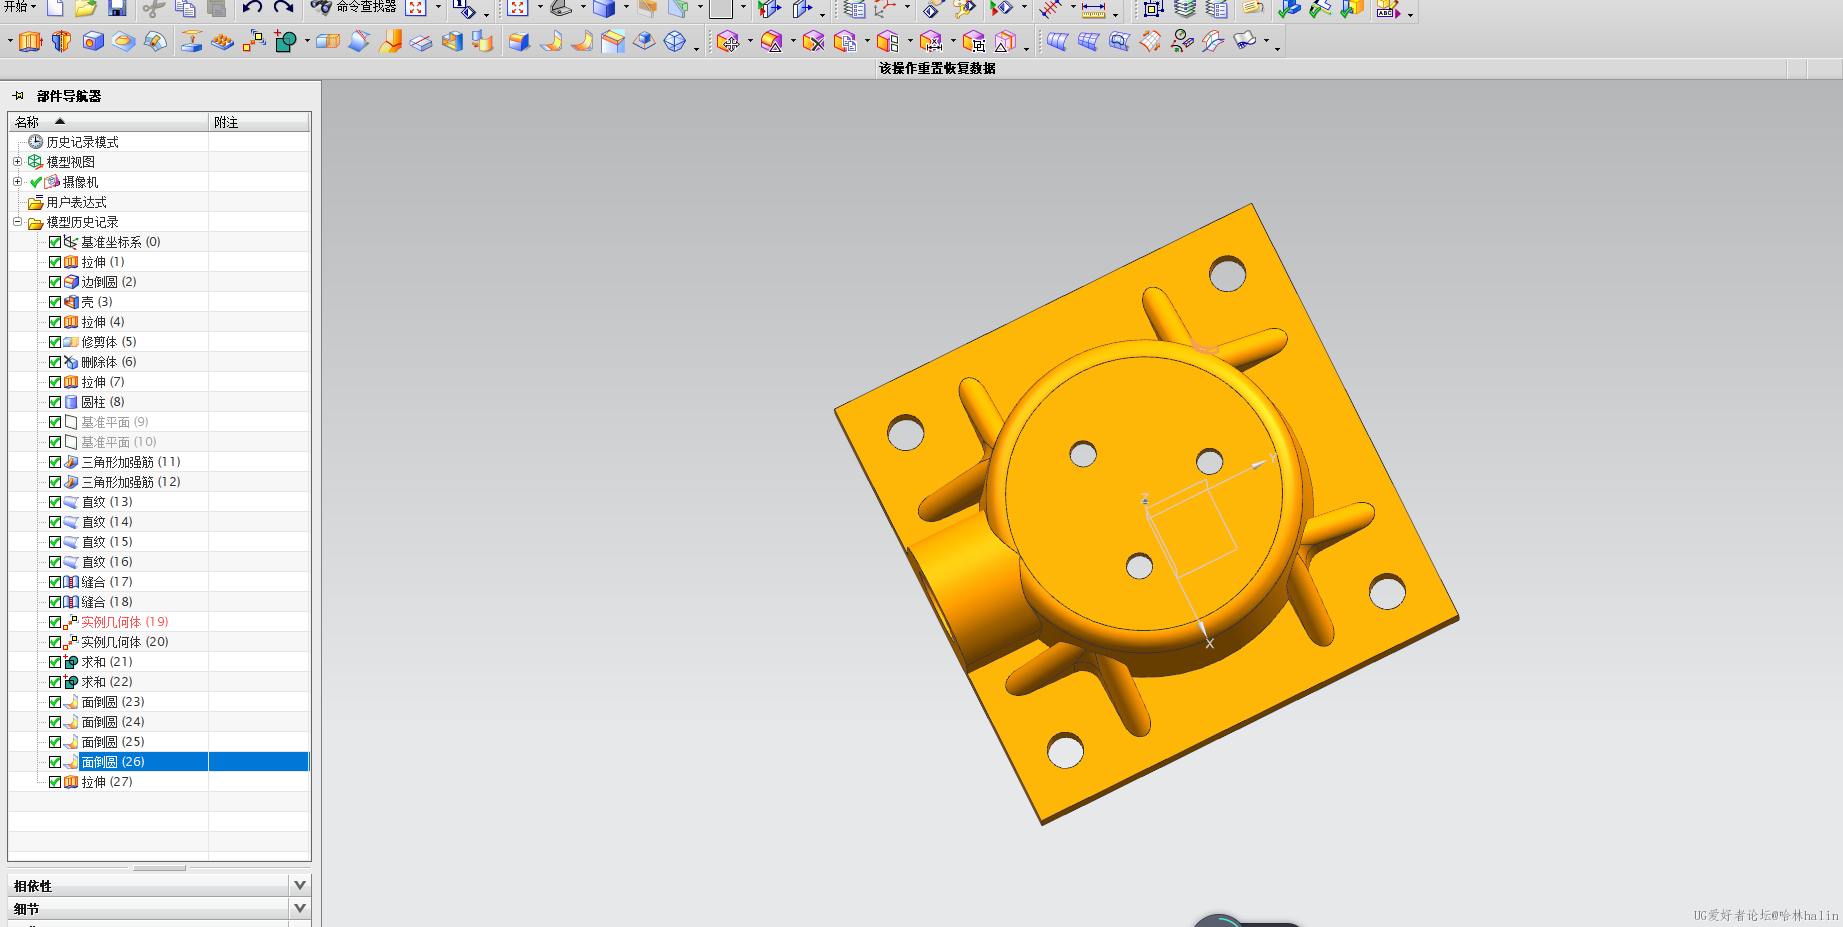The image size is (1843, 927).
Task: Select the 拉伸 (7) feature
Action: 103,382
